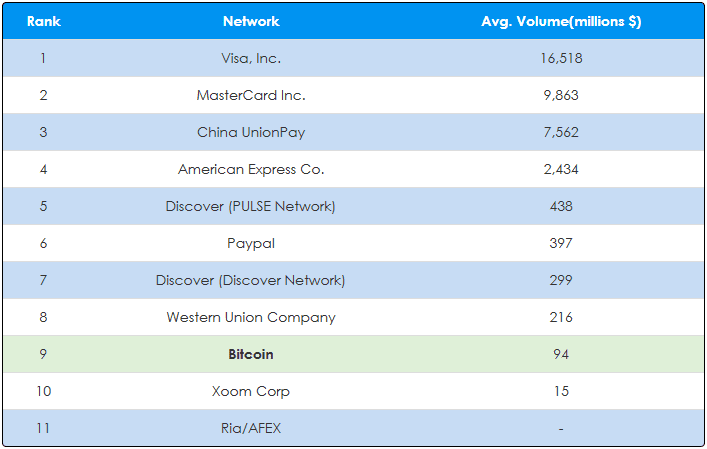This screenshot has height=449, width=707.
Task: Click the Discover (Discover Network) entry
Action: 251,280
